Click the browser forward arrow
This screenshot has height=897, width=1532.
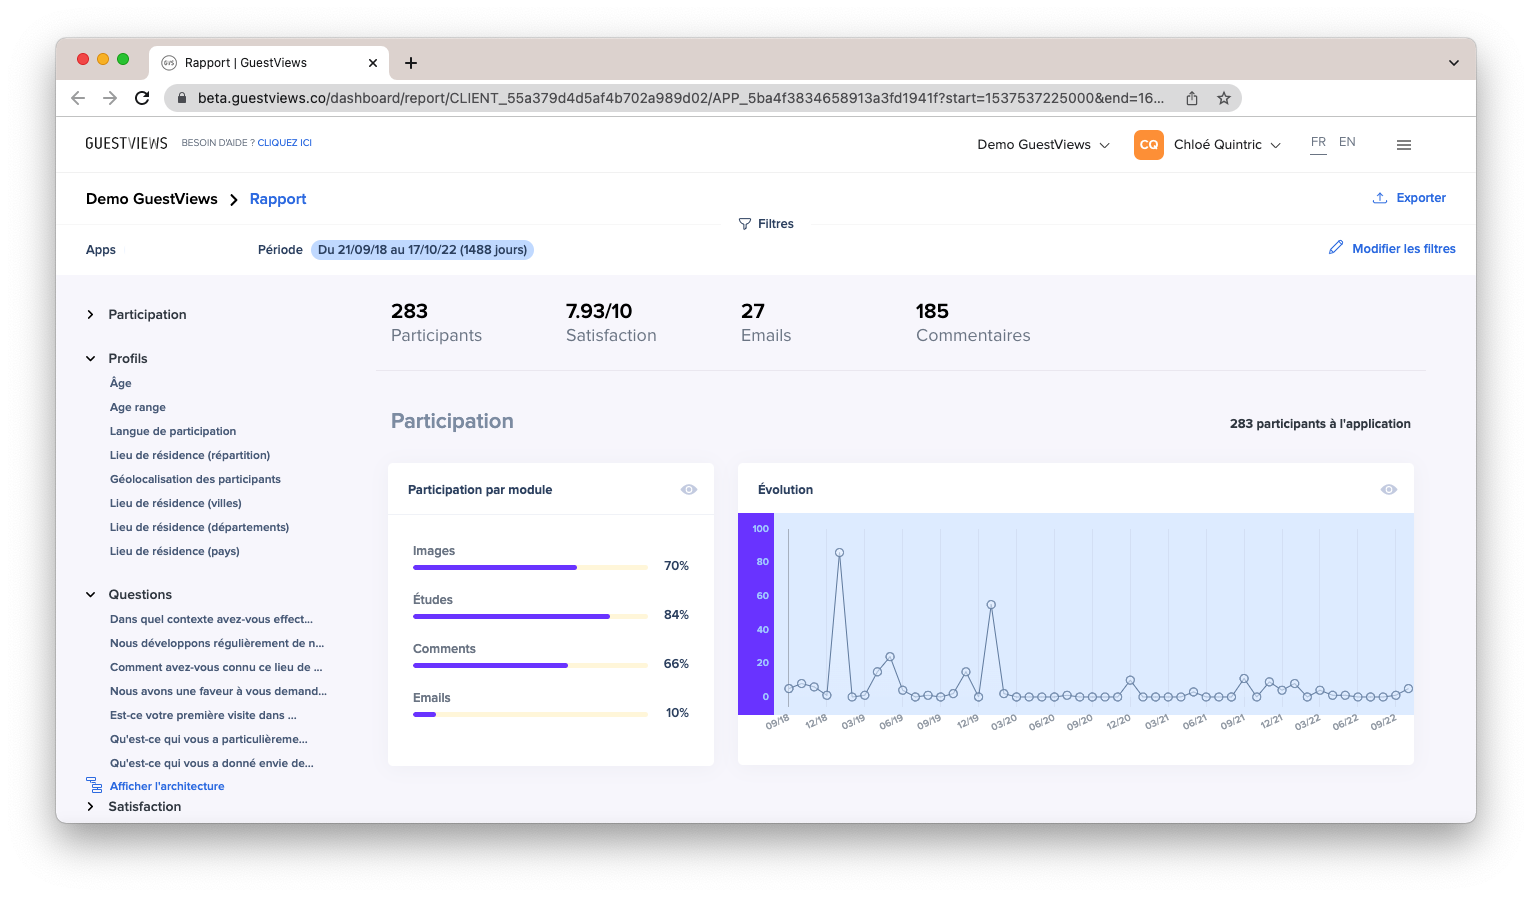click(x=110, y=98)
